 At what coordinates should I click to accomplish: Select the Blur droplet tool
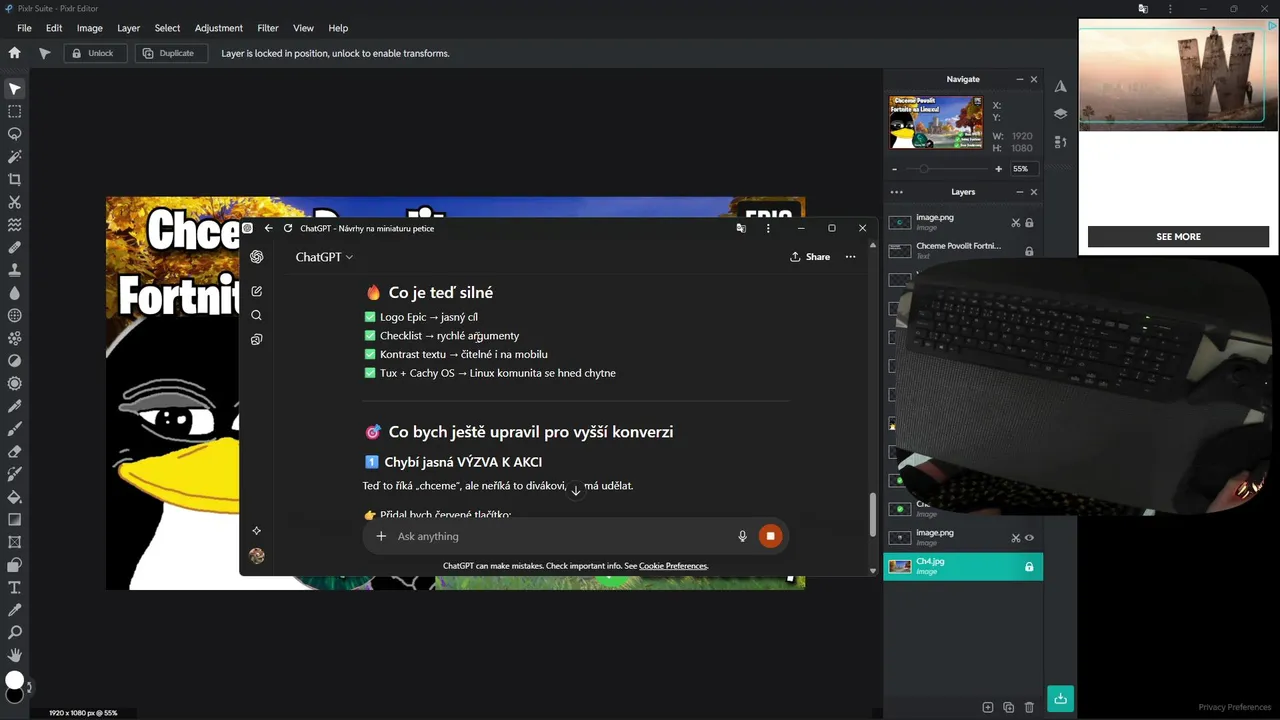(15, 293)
